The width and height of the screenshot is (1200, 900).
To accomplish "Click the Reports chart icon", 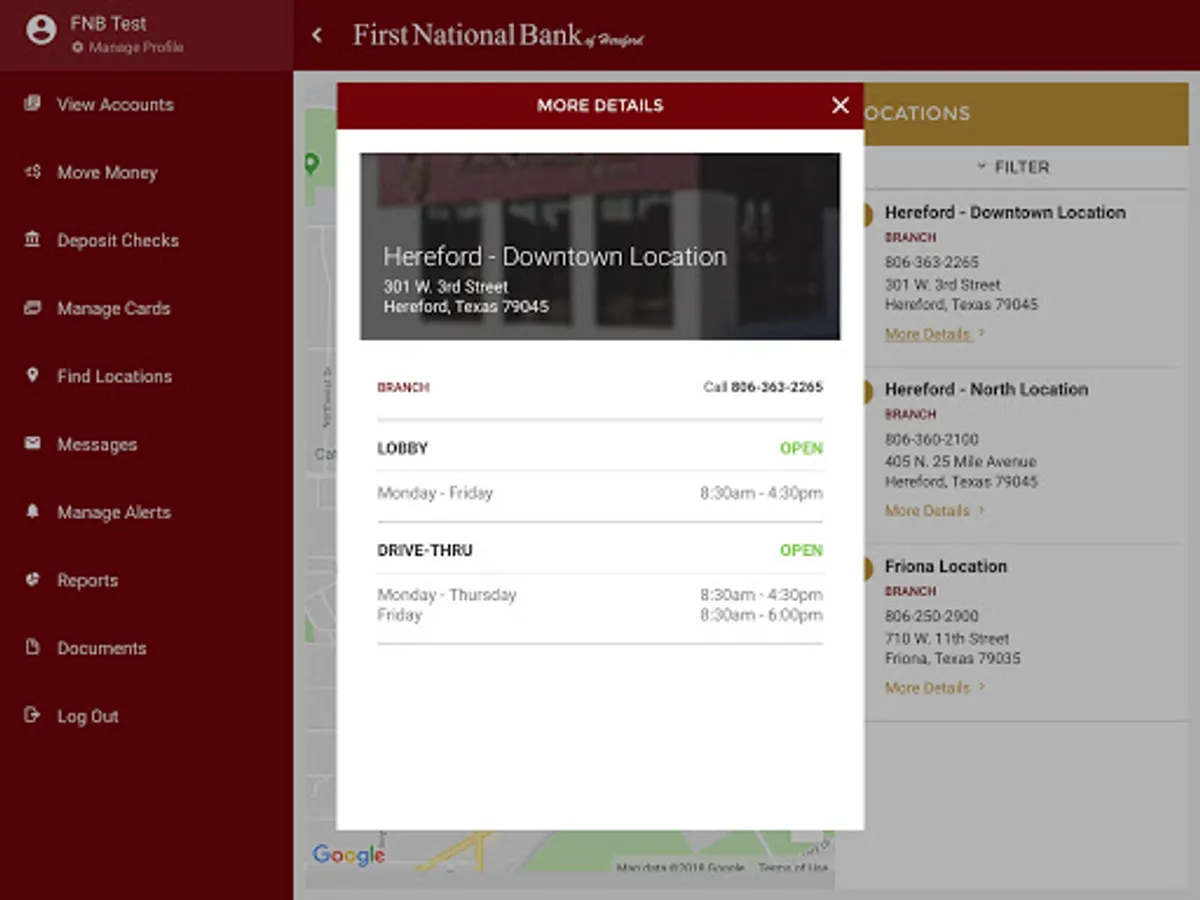I will pyautogui.click(x=33, y=579).
